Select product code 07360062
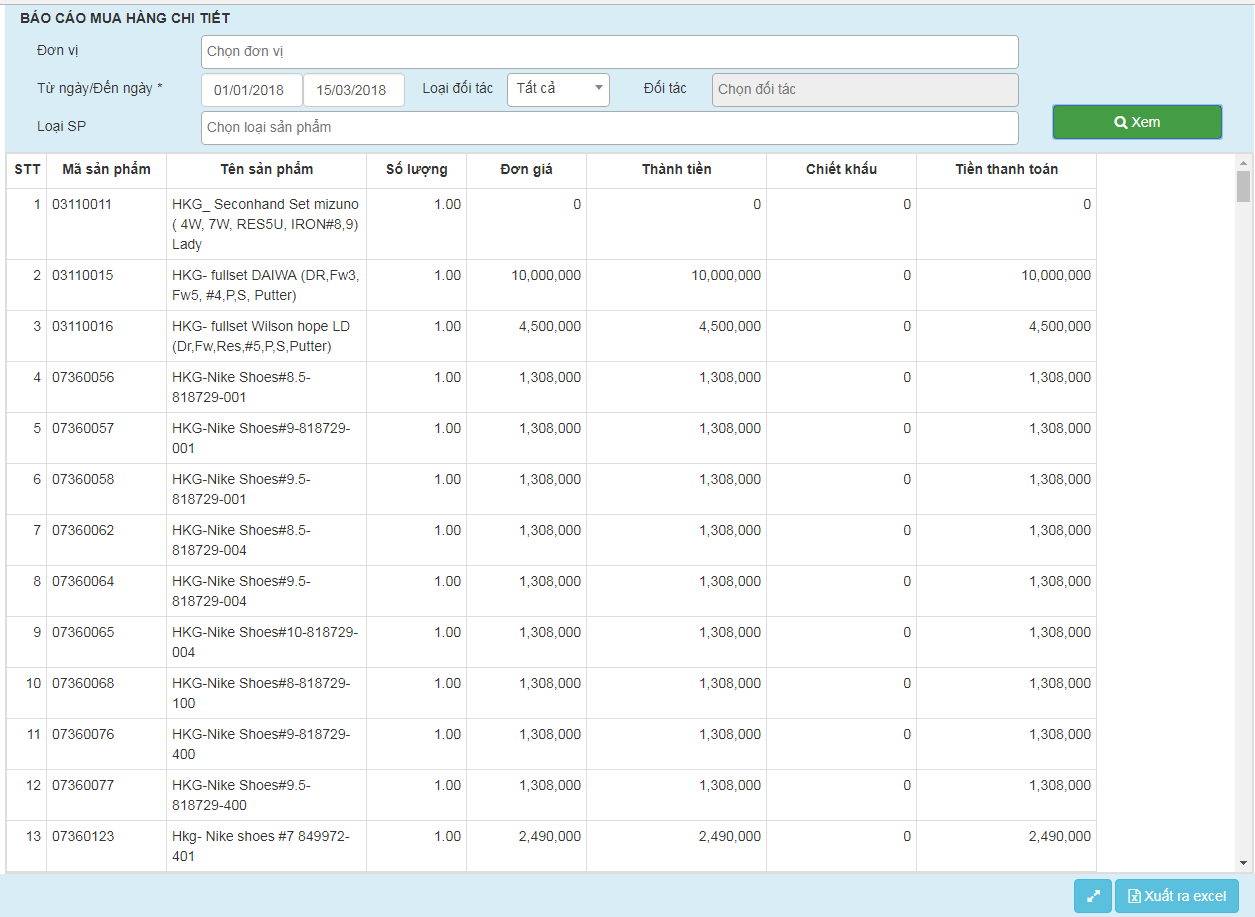1255x917 pixels. pyautogui.click(x=83, y=530)
